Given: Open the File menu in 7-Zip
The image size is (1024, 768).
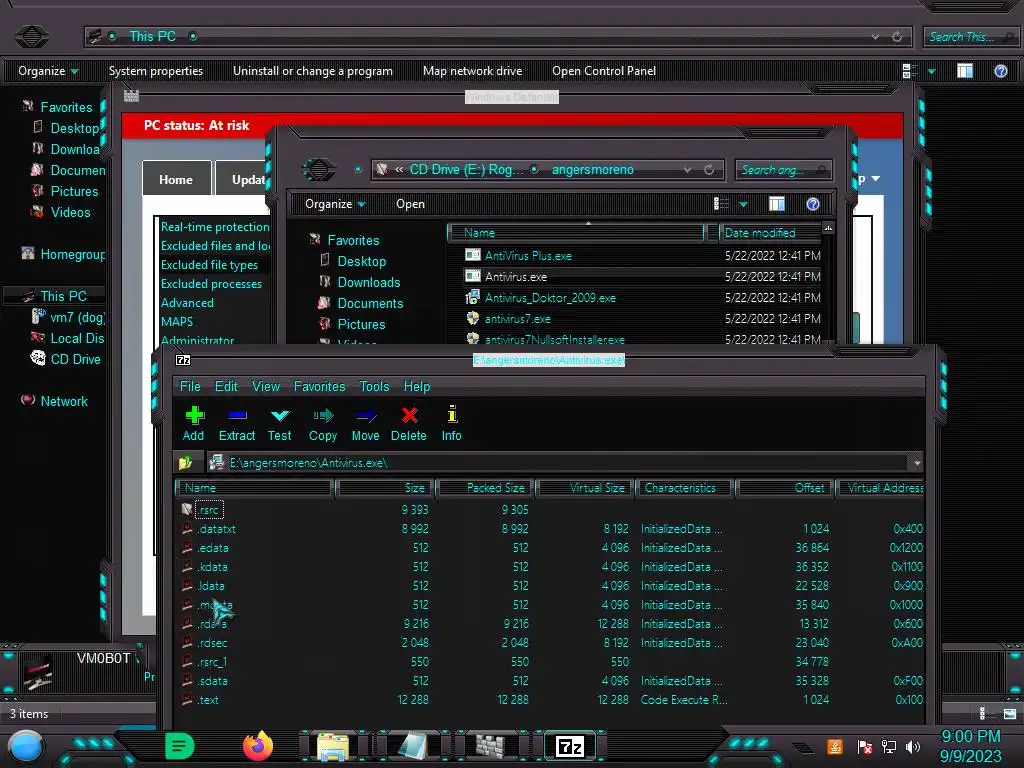Looking at the screenshot, I should point(190,387).
